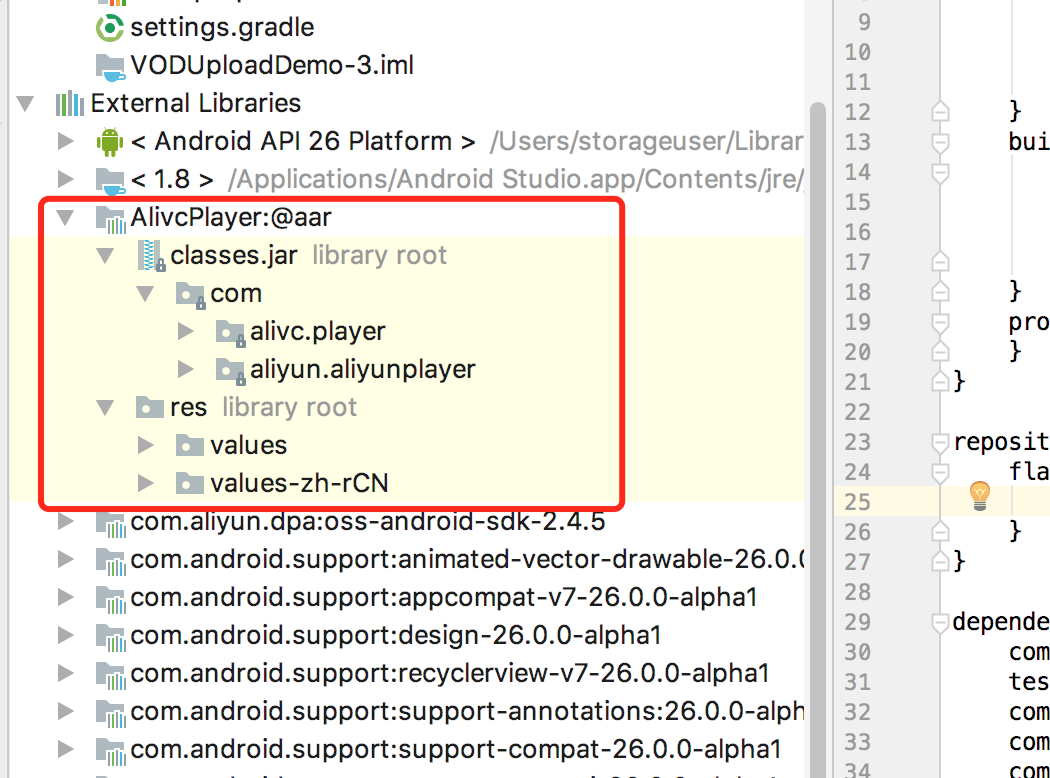
Task: Collapse the External Libraries node
Action: coord(25,104)
